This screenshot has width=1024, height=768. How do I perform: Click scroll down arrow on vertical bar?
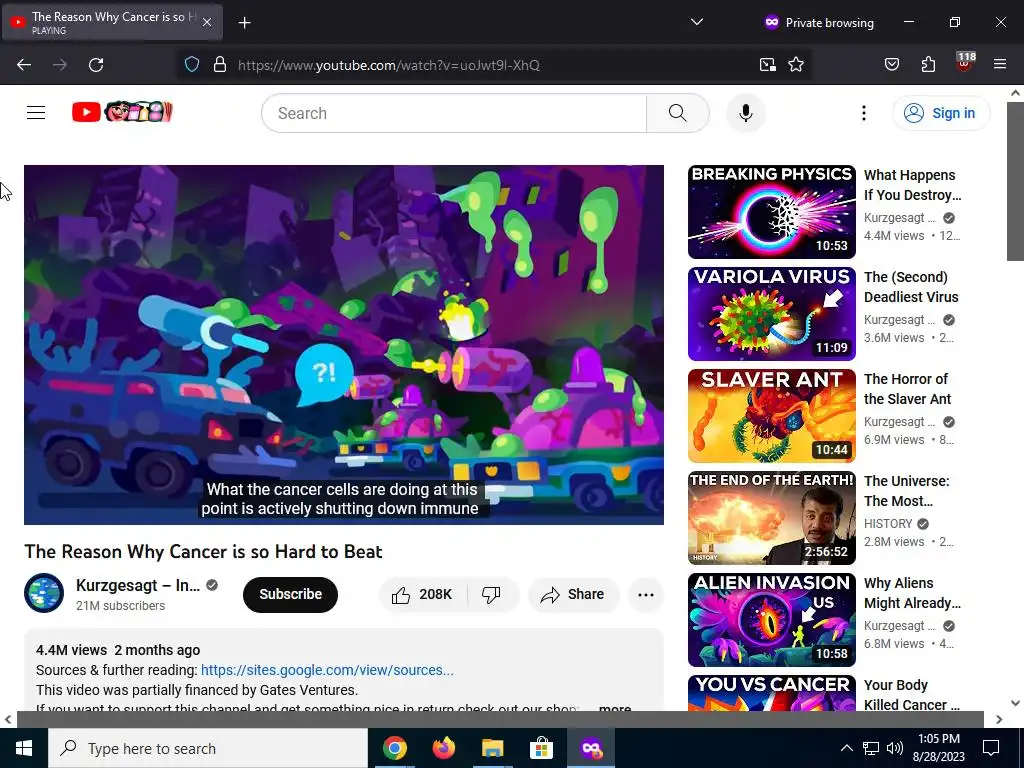coord(1015,703)
